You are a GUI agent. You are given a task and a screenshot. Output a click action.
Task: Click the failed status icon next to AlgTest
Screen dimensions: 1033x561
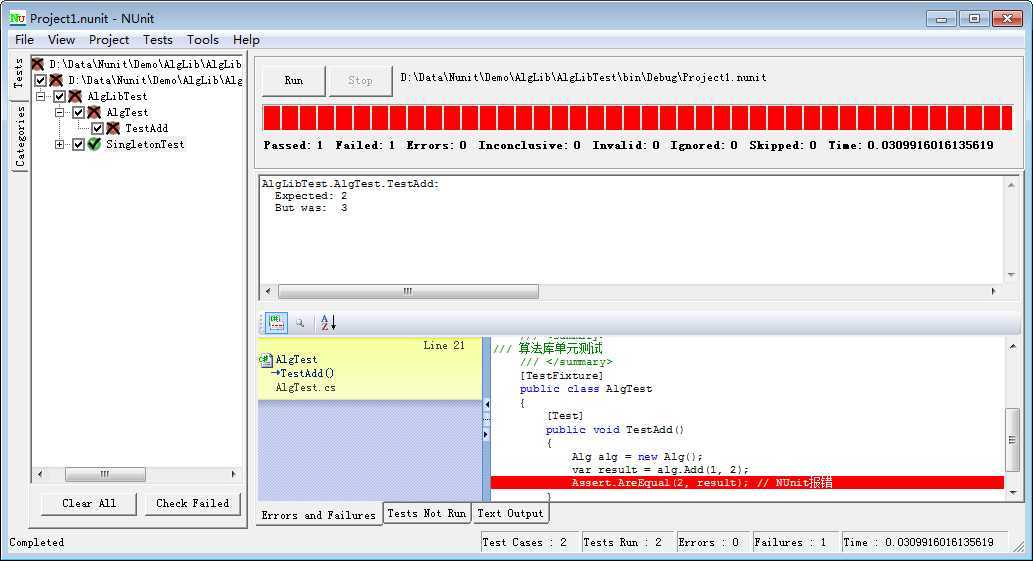[x=94, y=112]
